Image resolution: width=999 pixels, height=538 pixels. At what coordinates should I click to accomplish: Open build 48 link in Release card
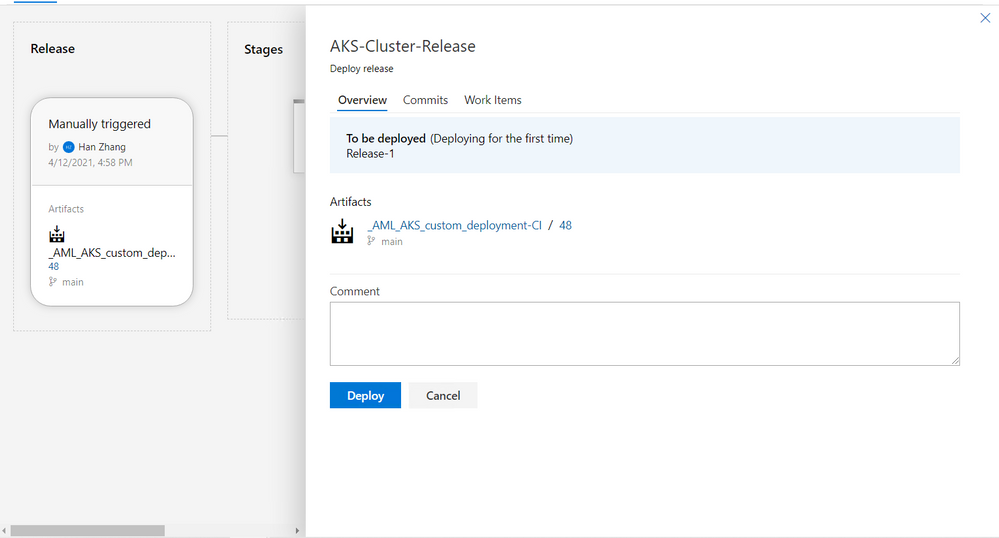coord(54,266)
